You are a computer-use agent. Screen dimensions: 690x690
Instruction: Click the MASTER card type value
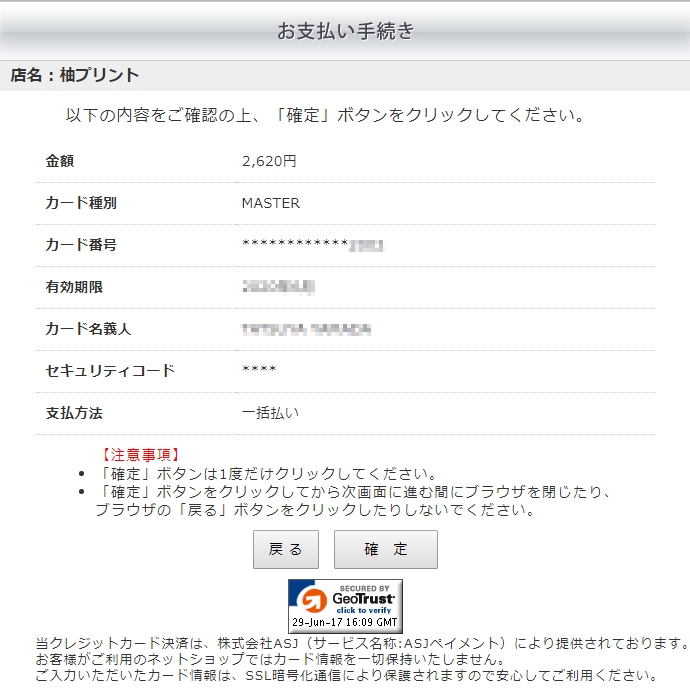[x=271, y=203]
